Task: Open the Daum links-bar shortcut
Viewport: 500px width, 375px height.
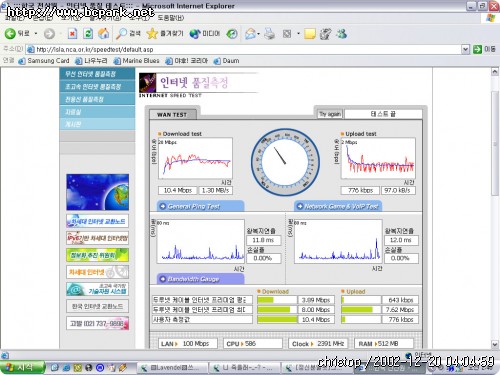Action: (226, 61)
